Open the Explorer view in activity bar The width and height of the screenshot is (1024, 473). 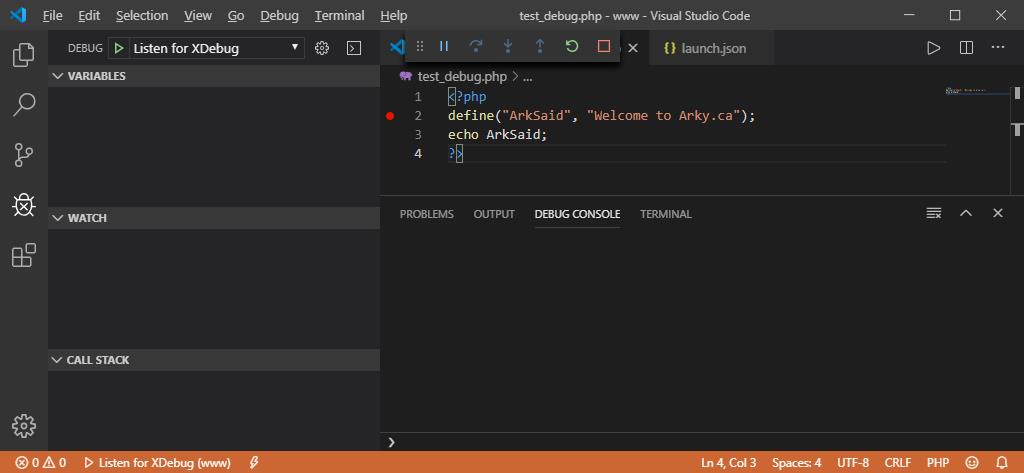24,54
